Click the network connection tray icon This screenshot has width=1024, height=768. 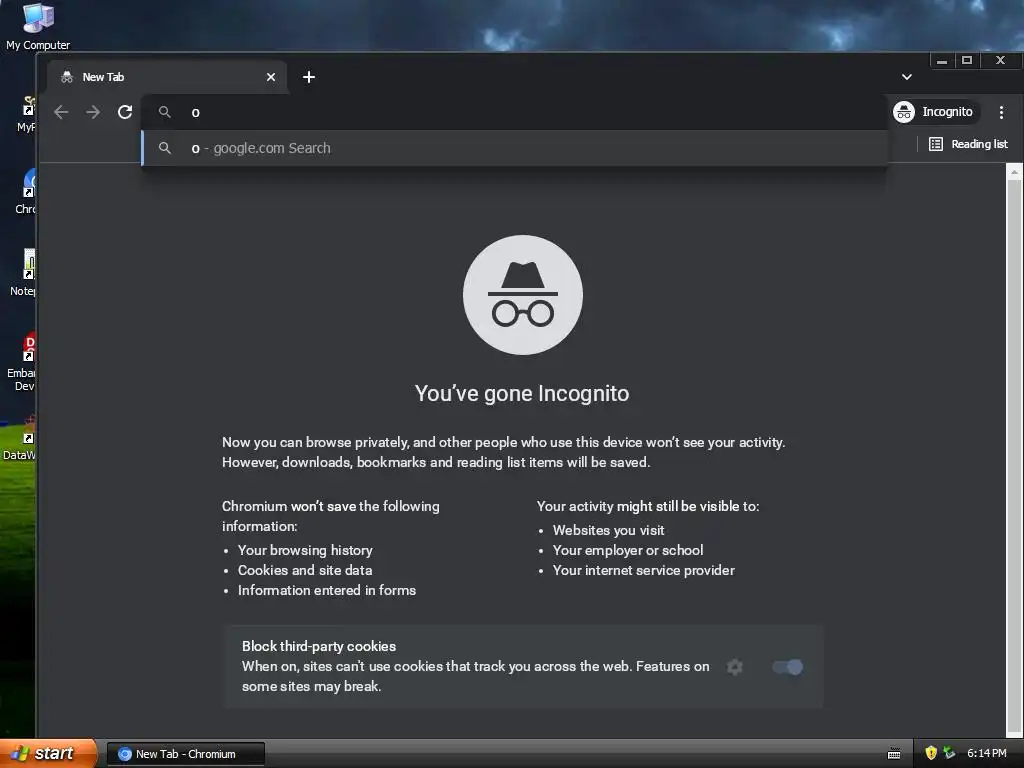pos(949,753)
